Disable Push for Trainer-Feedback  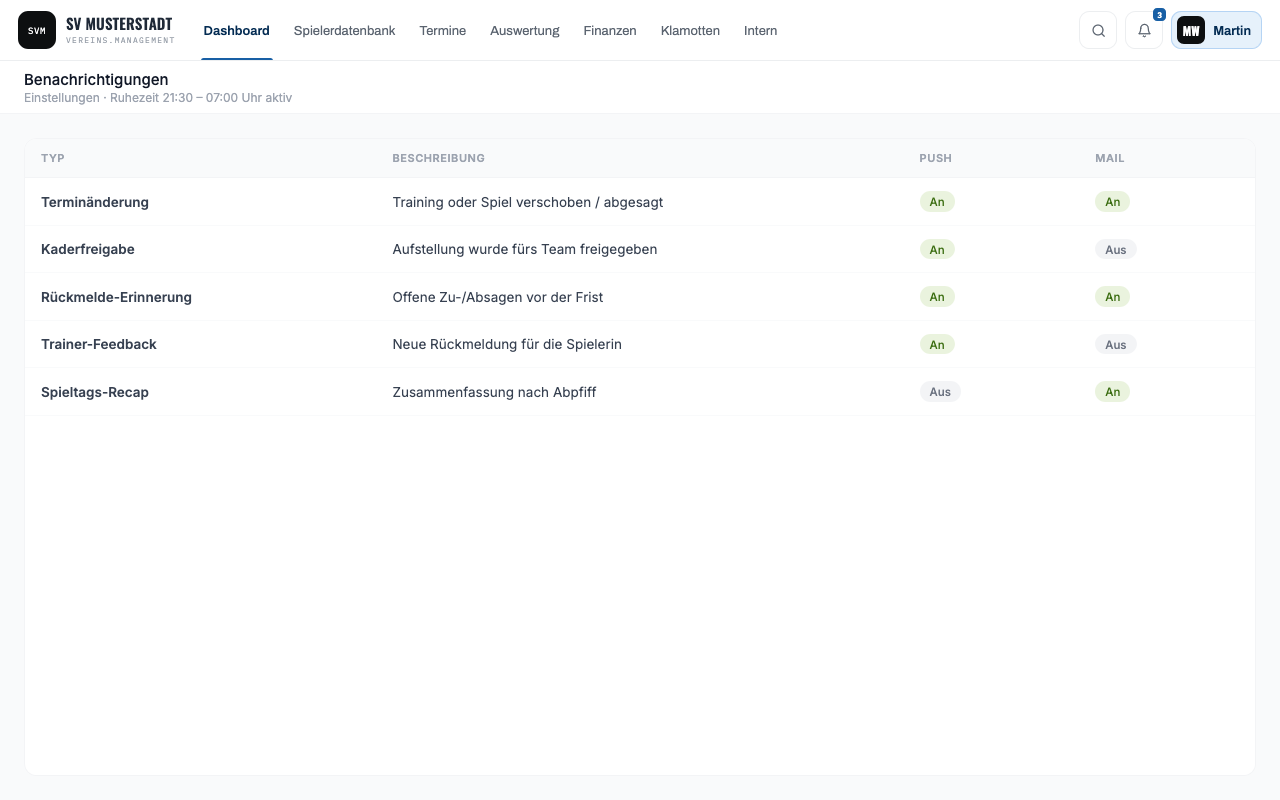pos(937,345)
